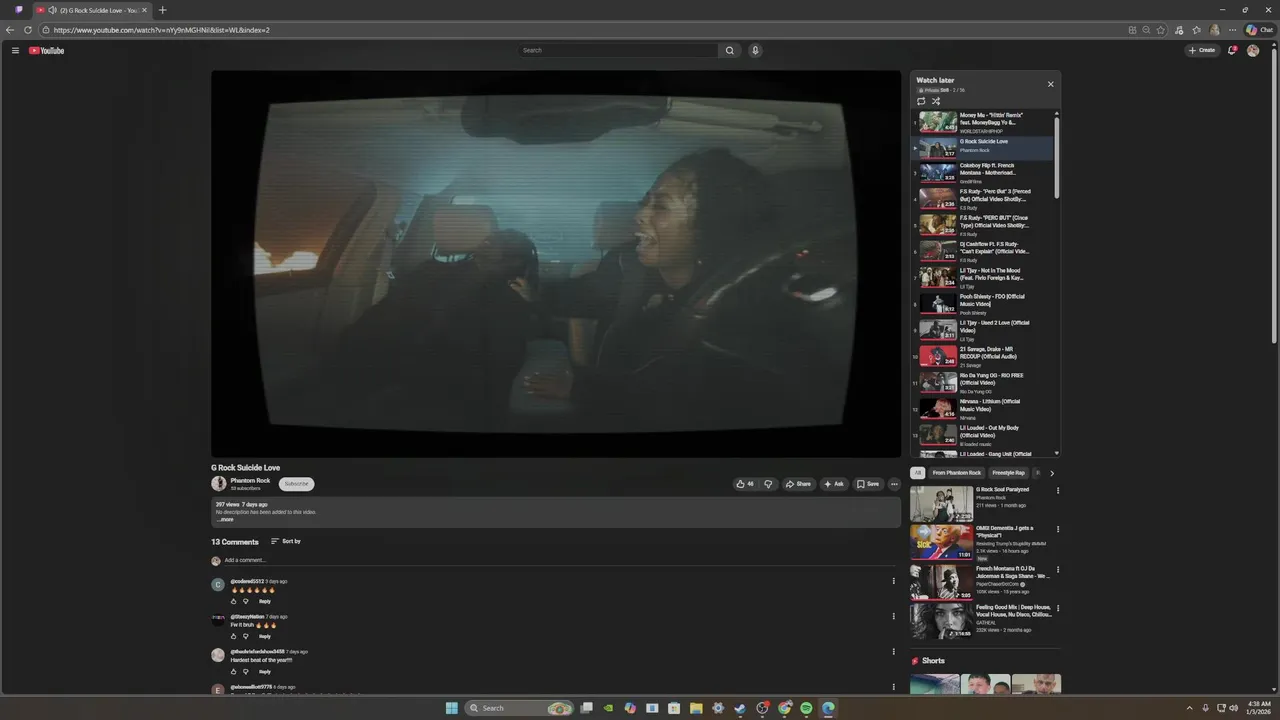The height and width of the screenshot is (720, 1280).
Task: Like the video with thumbs up
Action: tap(745, 484)
